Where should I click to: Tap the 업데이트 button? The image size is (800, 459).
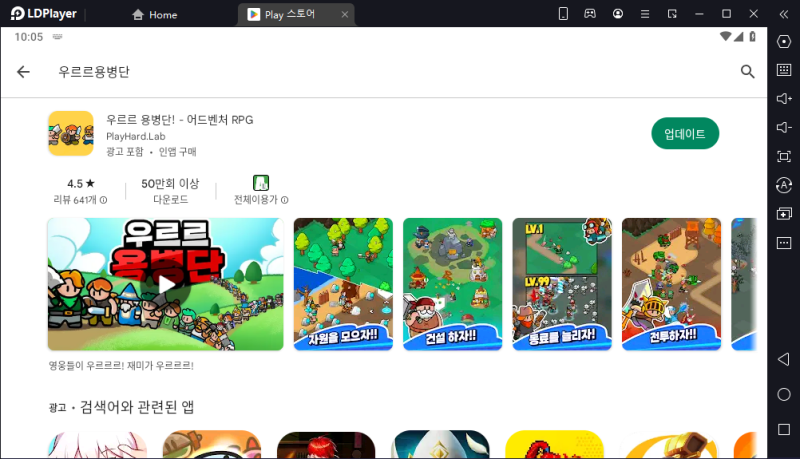(x=685, y=134)
